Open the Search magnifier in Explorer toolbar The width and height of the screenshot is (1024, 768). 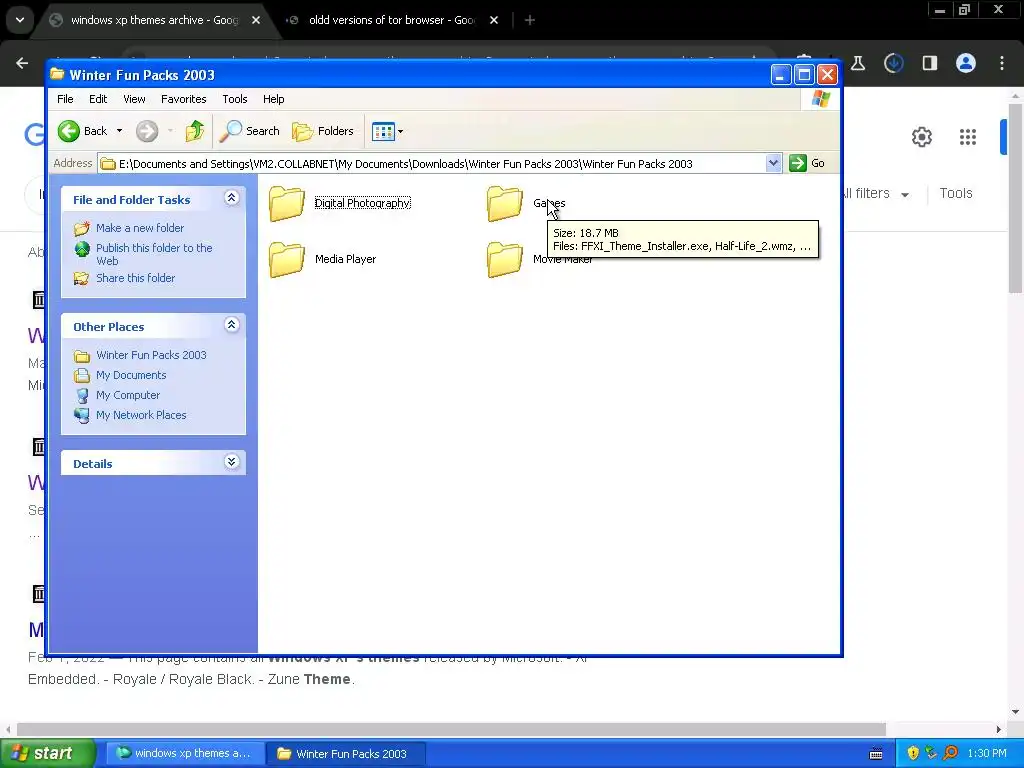pos(249,131)
